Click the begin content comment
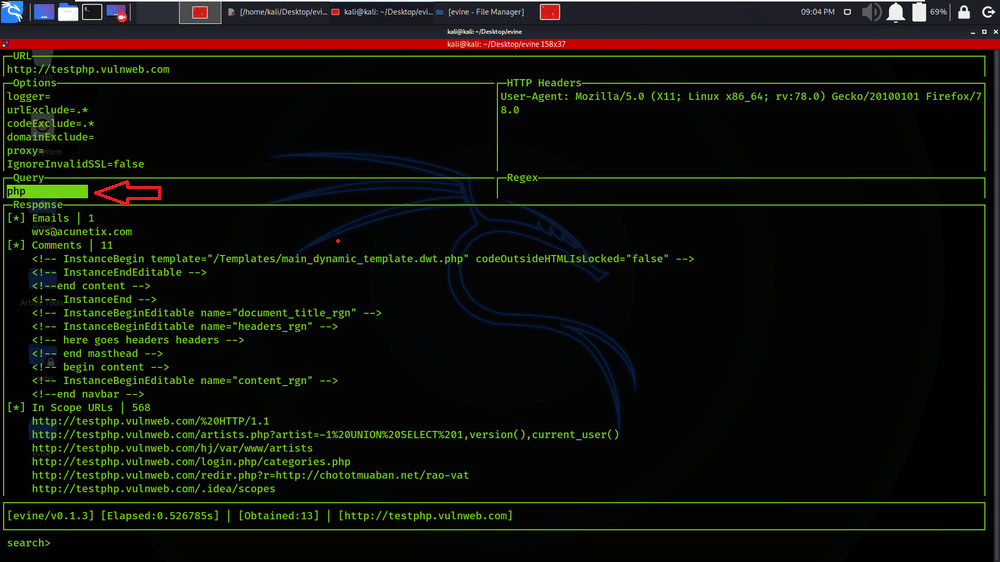1000x562 pixels. 100,367
